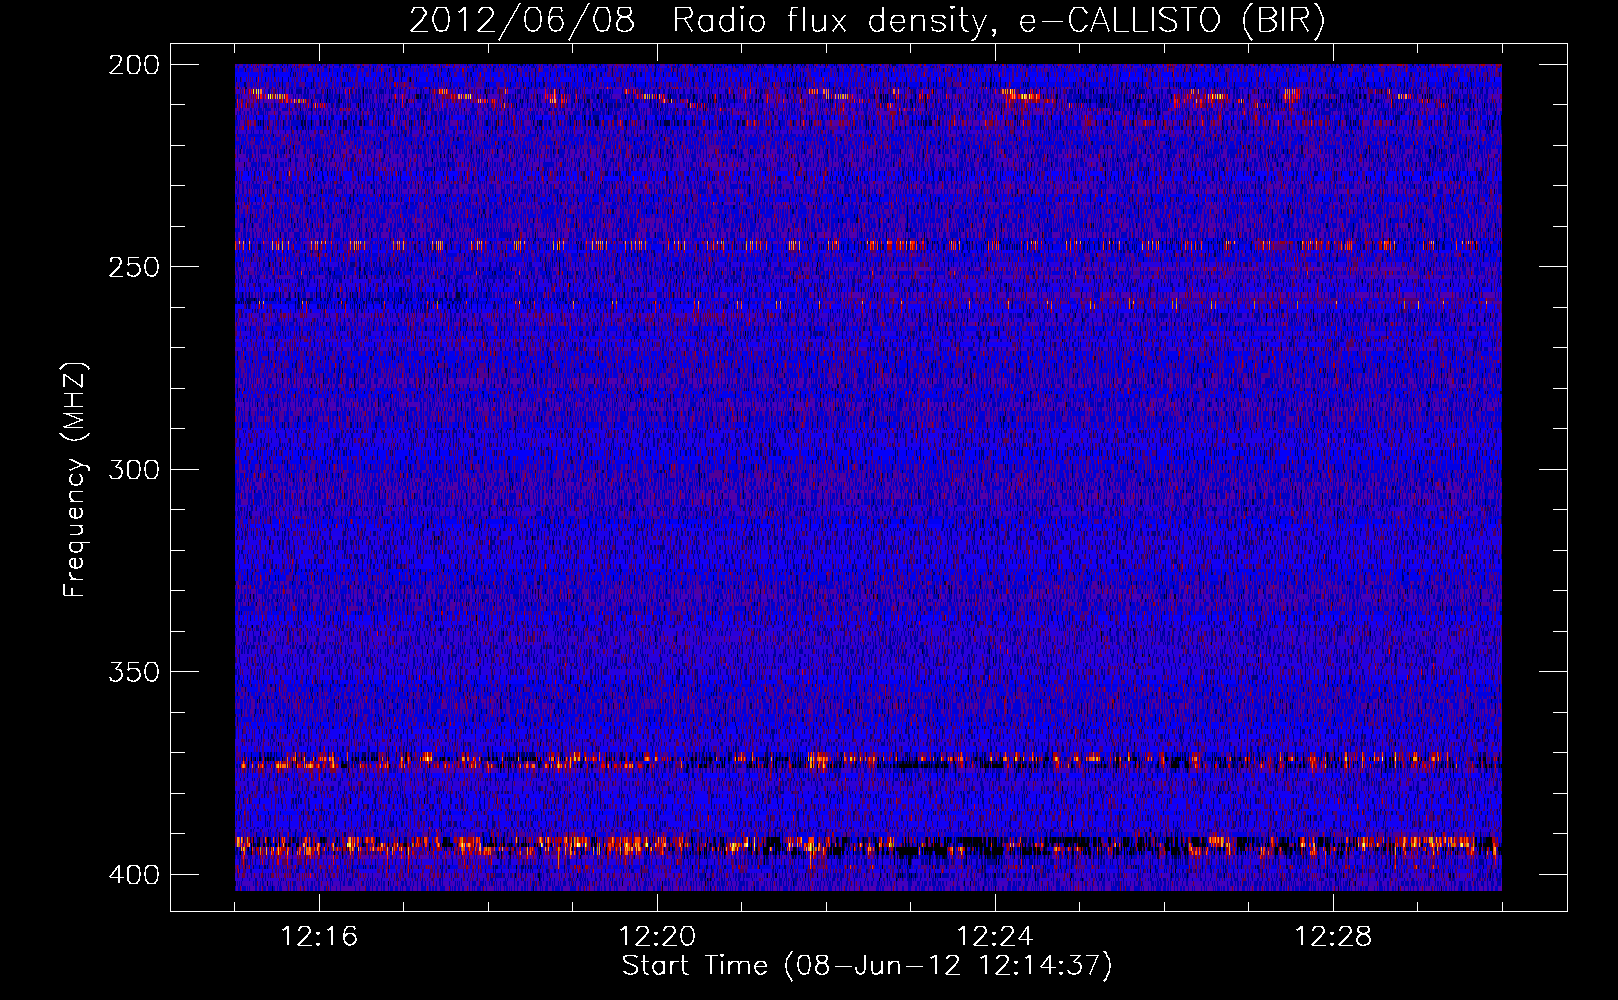
Task: Click the 'Start Time (08-Jun-12 12:14:37)' label
Action: (x=867, y=966)
